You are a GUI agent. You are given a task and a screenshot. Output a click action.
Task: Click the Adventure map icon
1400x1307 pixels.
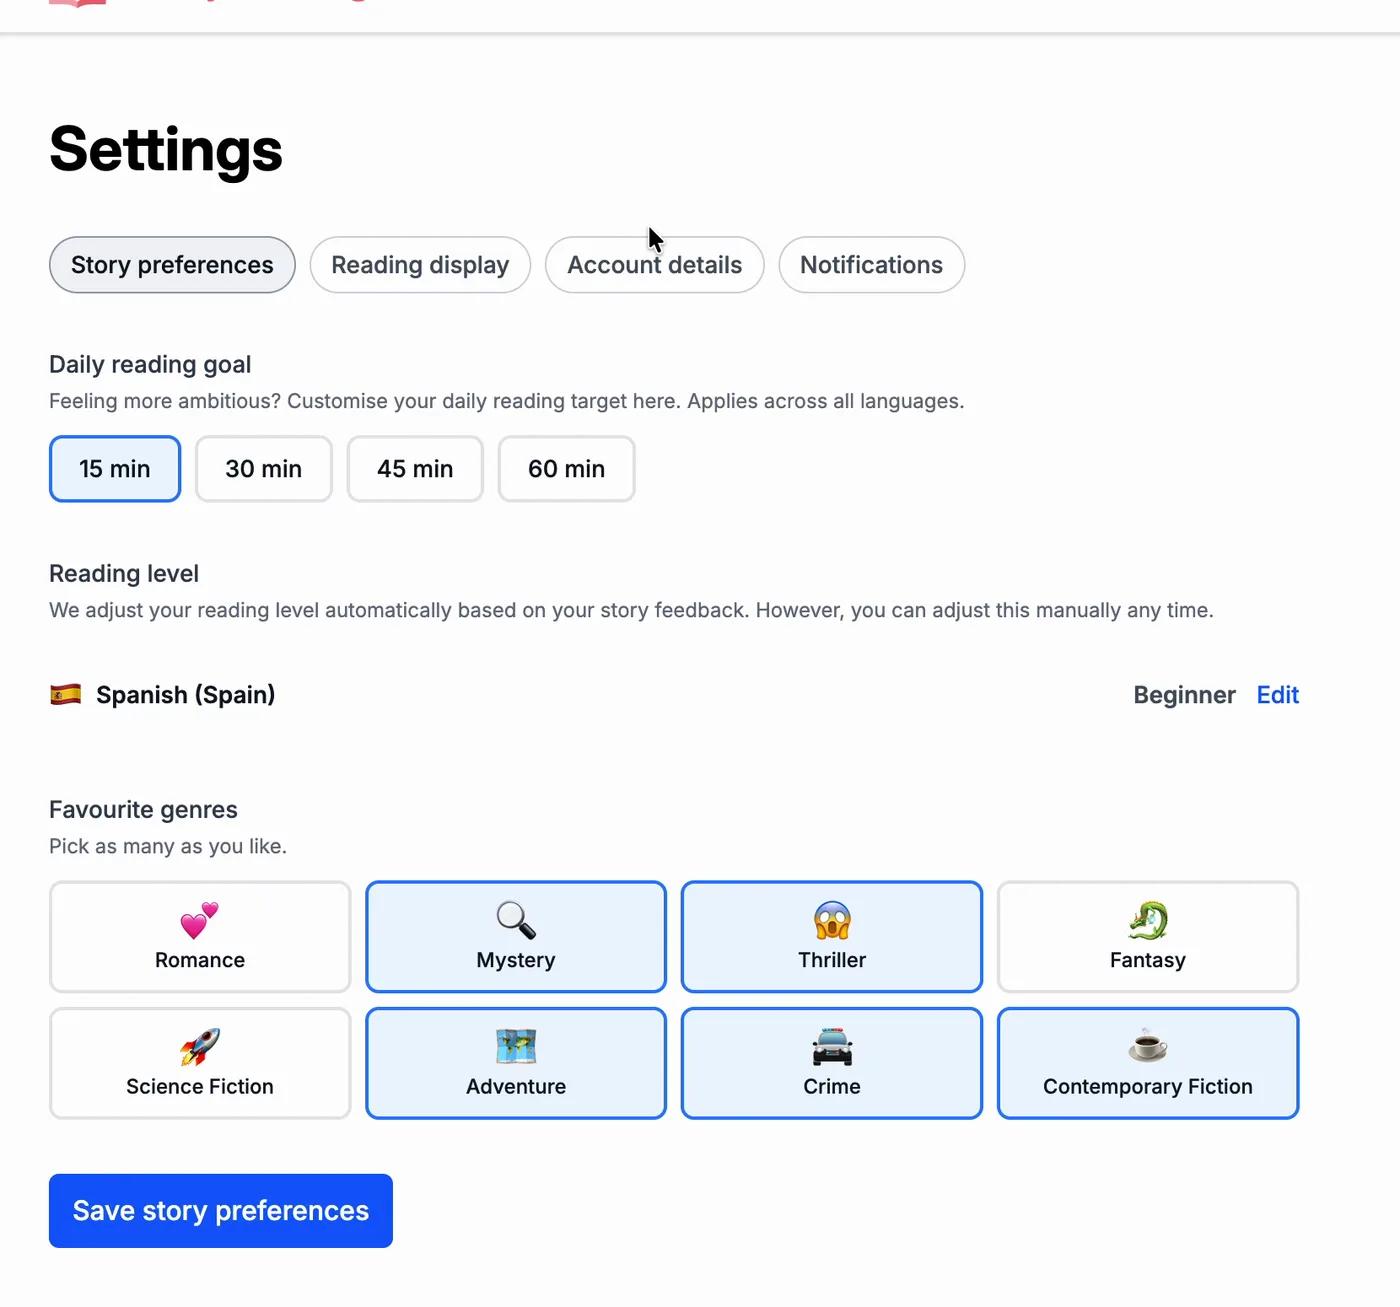pyautogui.click(x=516, y=1047)
